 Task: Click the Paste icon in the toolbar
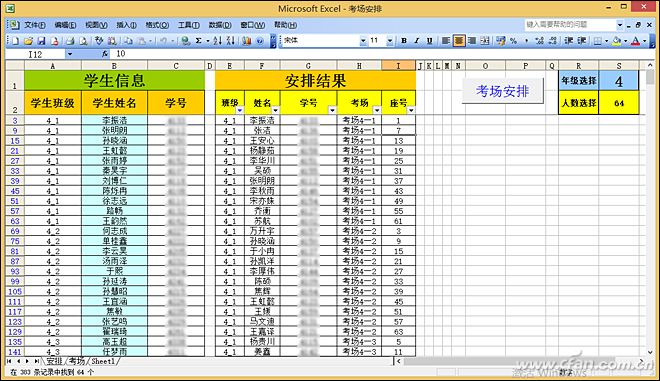pyautogui.click(x=142, y=41)
